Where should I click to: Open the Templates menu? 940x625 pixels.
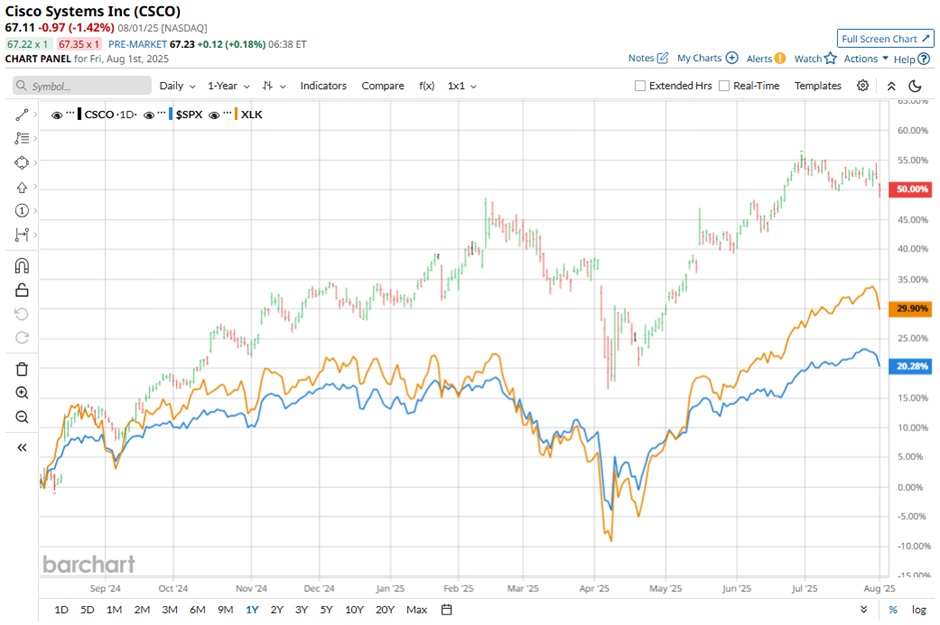(818, 86)
